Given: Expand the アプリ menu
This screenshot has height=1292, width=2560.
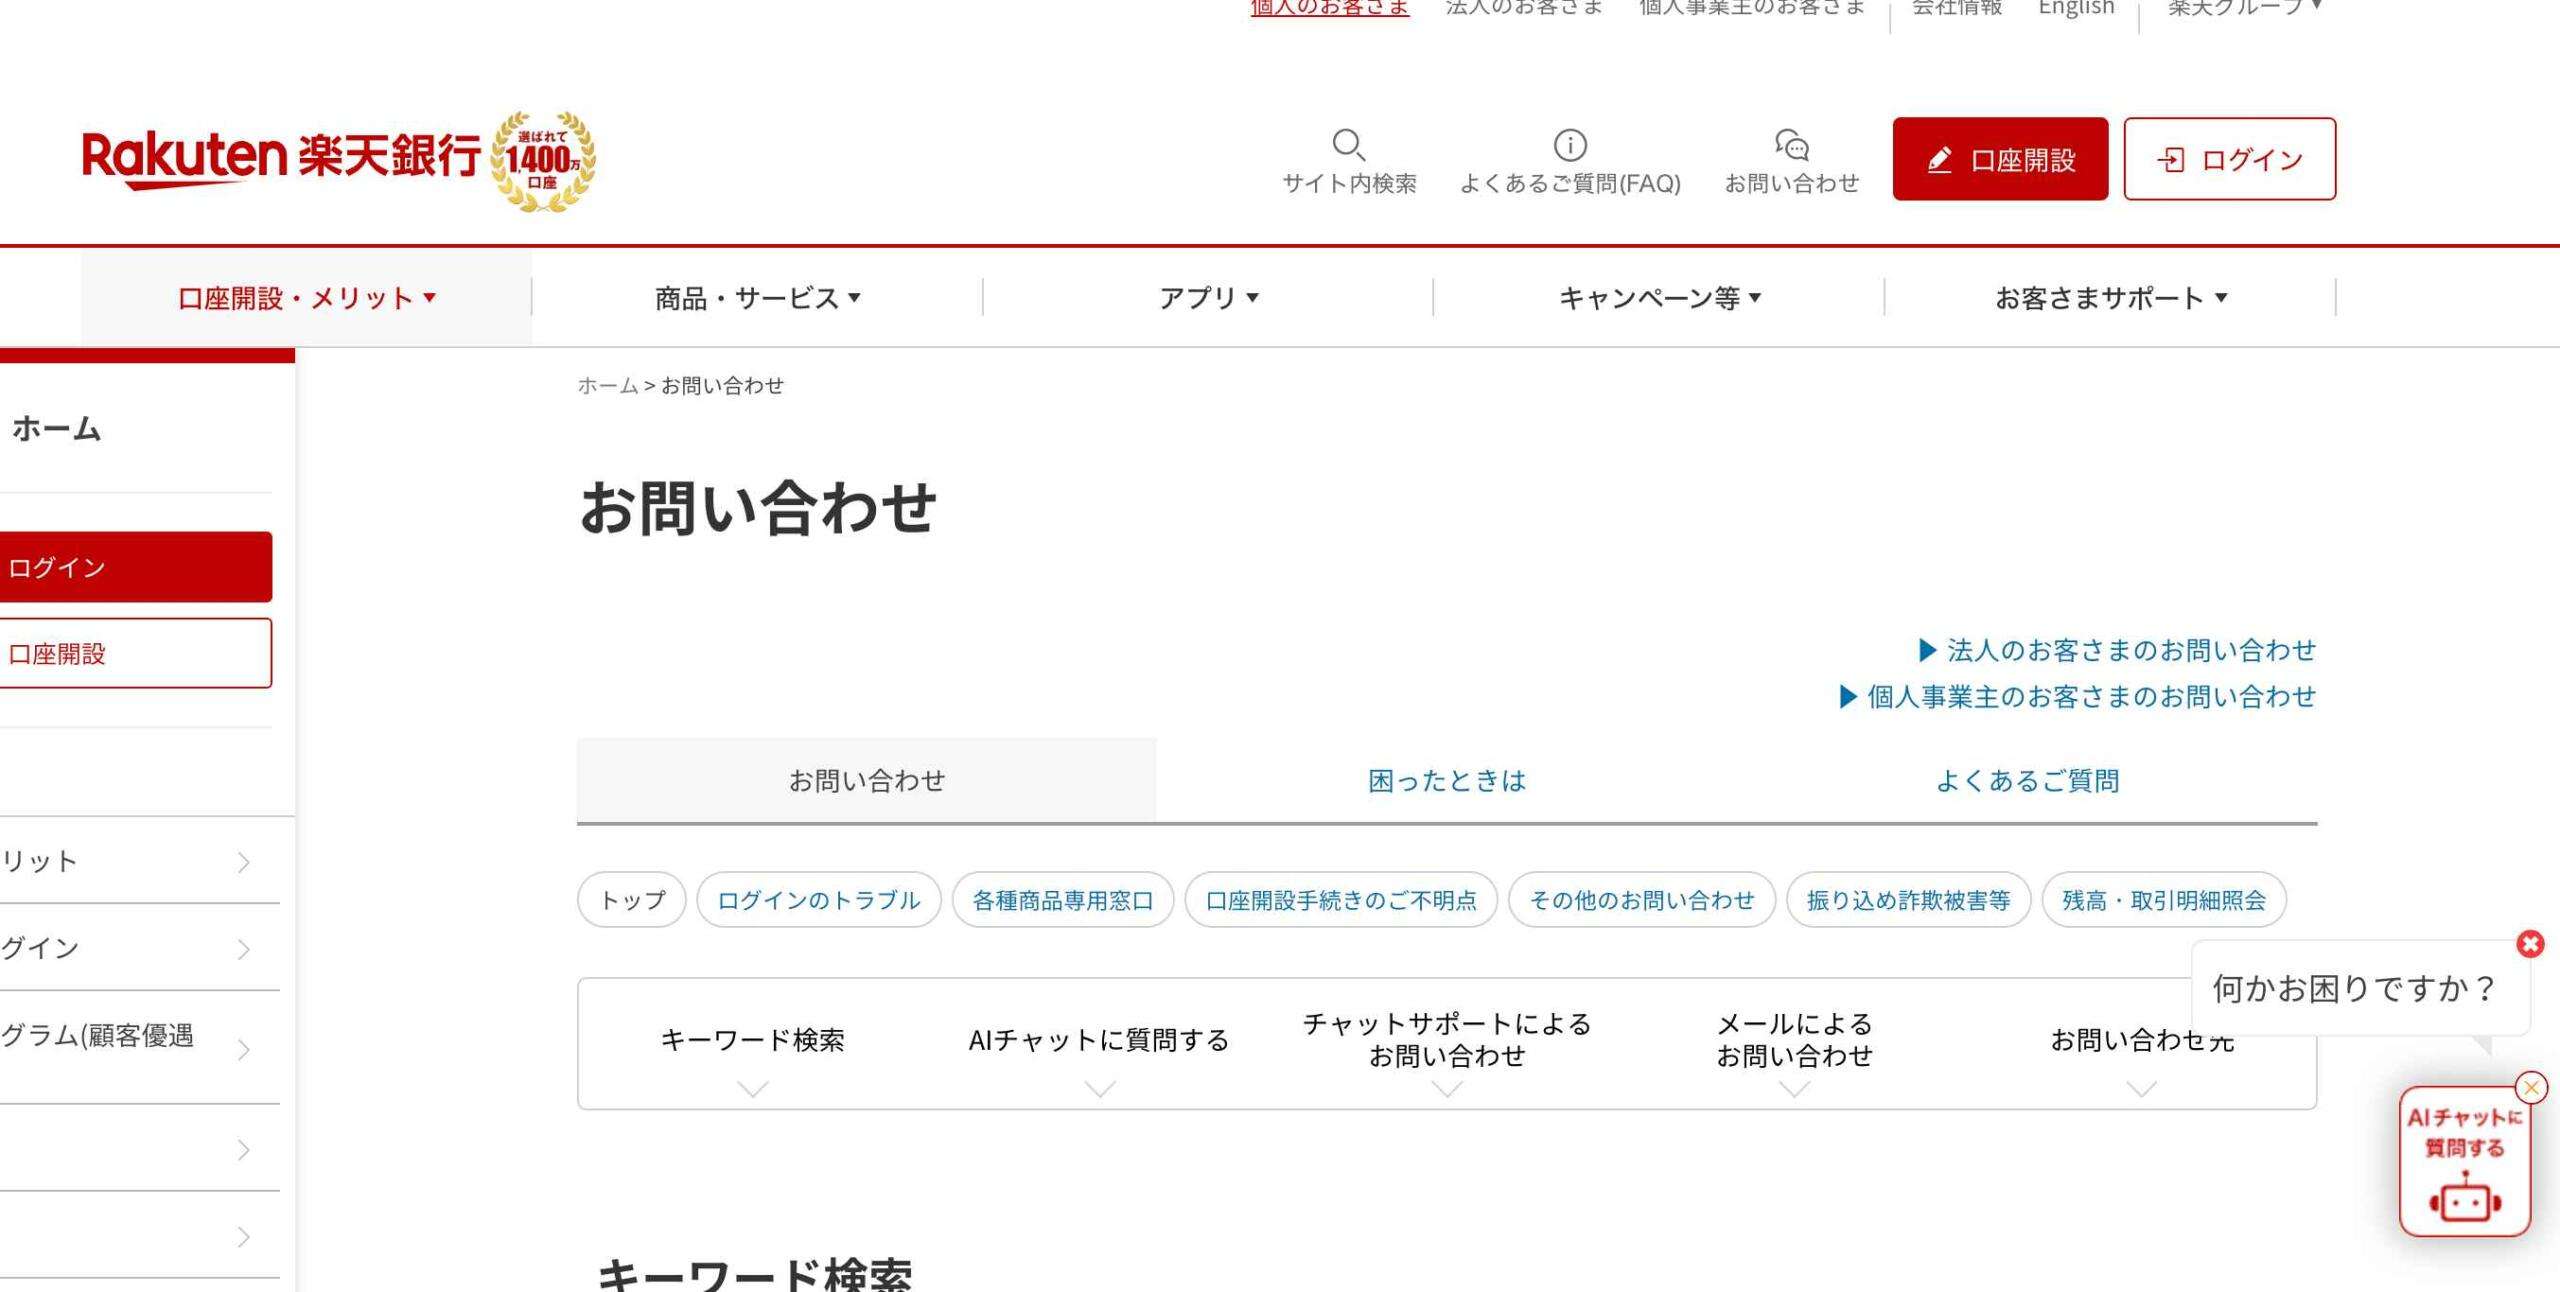Looking at the screenshot, I should [x=1208, y=298].
